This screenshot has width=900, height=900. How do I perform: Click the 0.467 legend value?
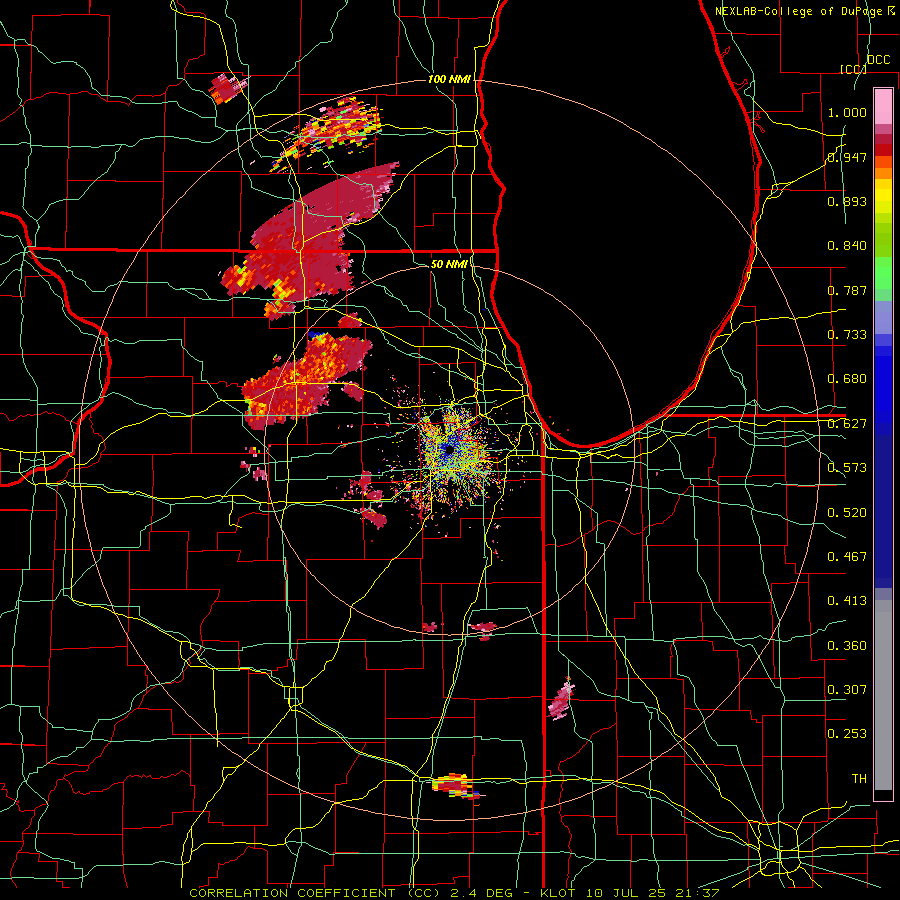(847, 557)
